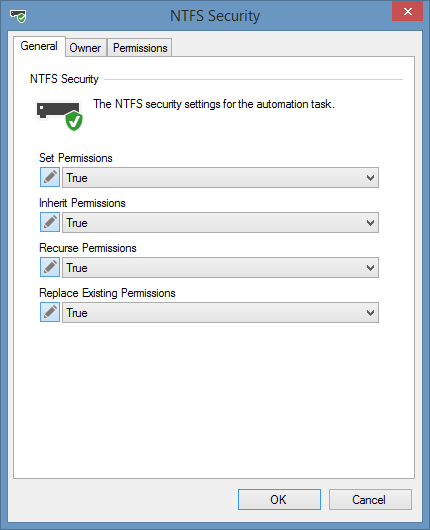Click the True value in Set Permissions
Viewport: 430px width, 530px height.
tap(77, 178)
